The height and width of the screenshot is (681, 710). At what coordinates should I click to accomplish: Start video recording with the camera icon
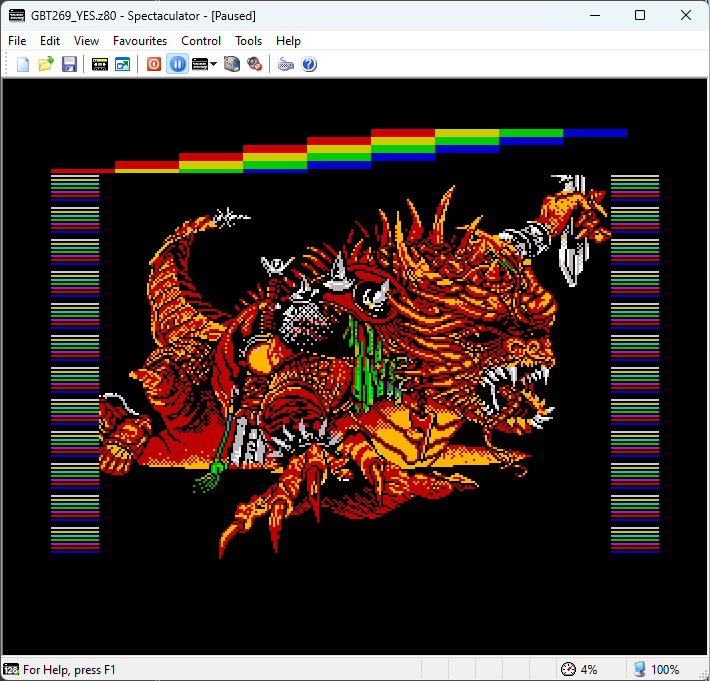pos(232,64)
